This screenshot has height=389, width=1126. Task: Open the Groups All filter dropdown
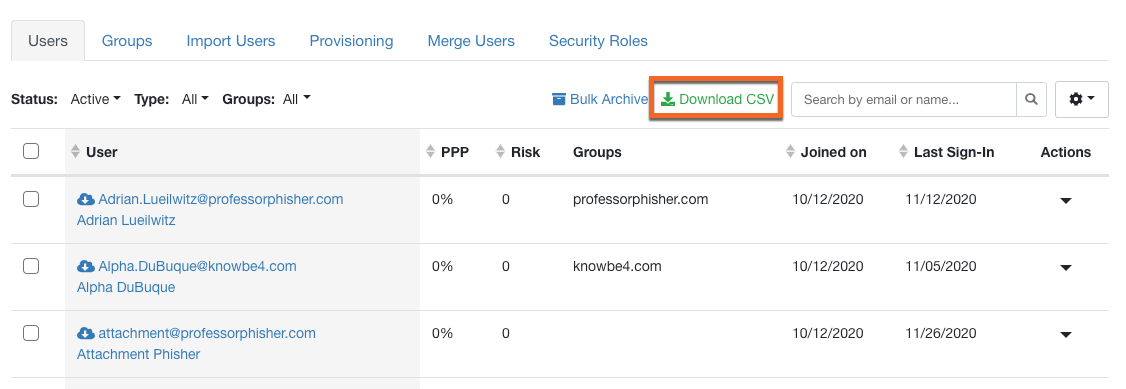pyautogui.click(x=297, y=99)
